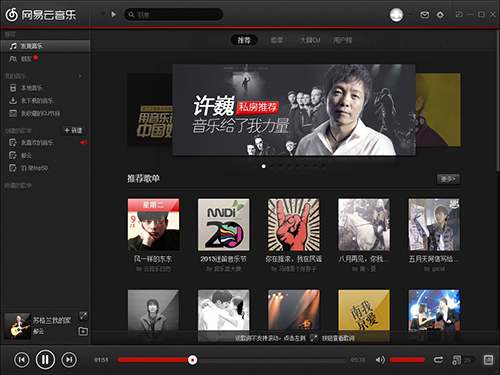Click the artist name under song title

38,331
